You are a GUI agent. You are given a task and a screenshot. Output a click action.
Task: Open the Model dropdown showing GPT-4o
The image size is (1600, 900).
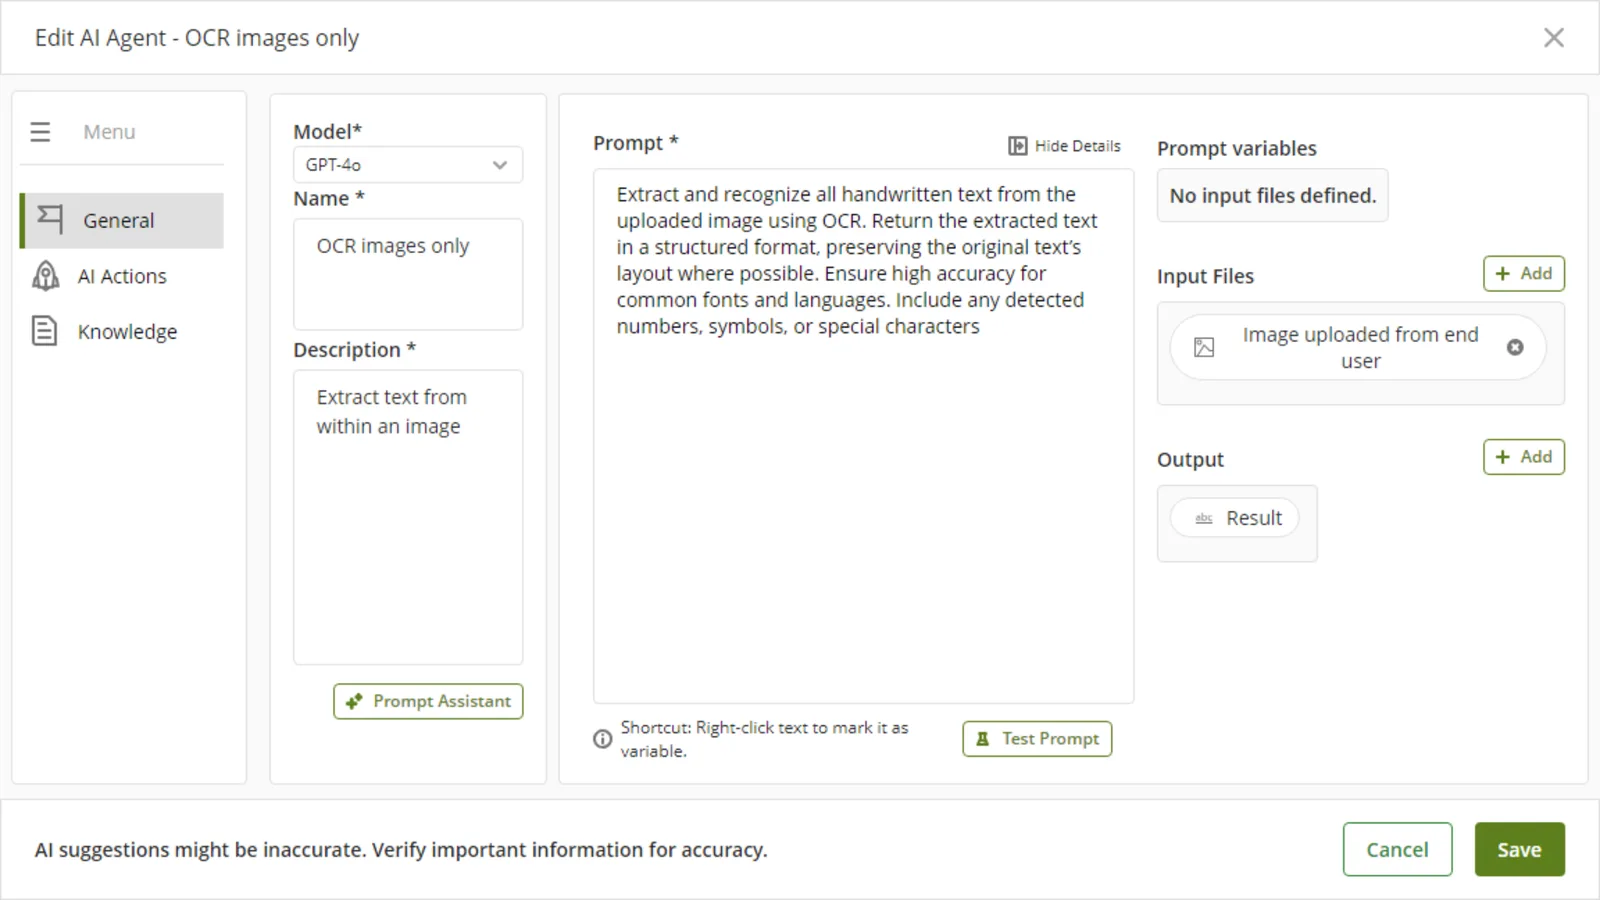pos(408,165)
